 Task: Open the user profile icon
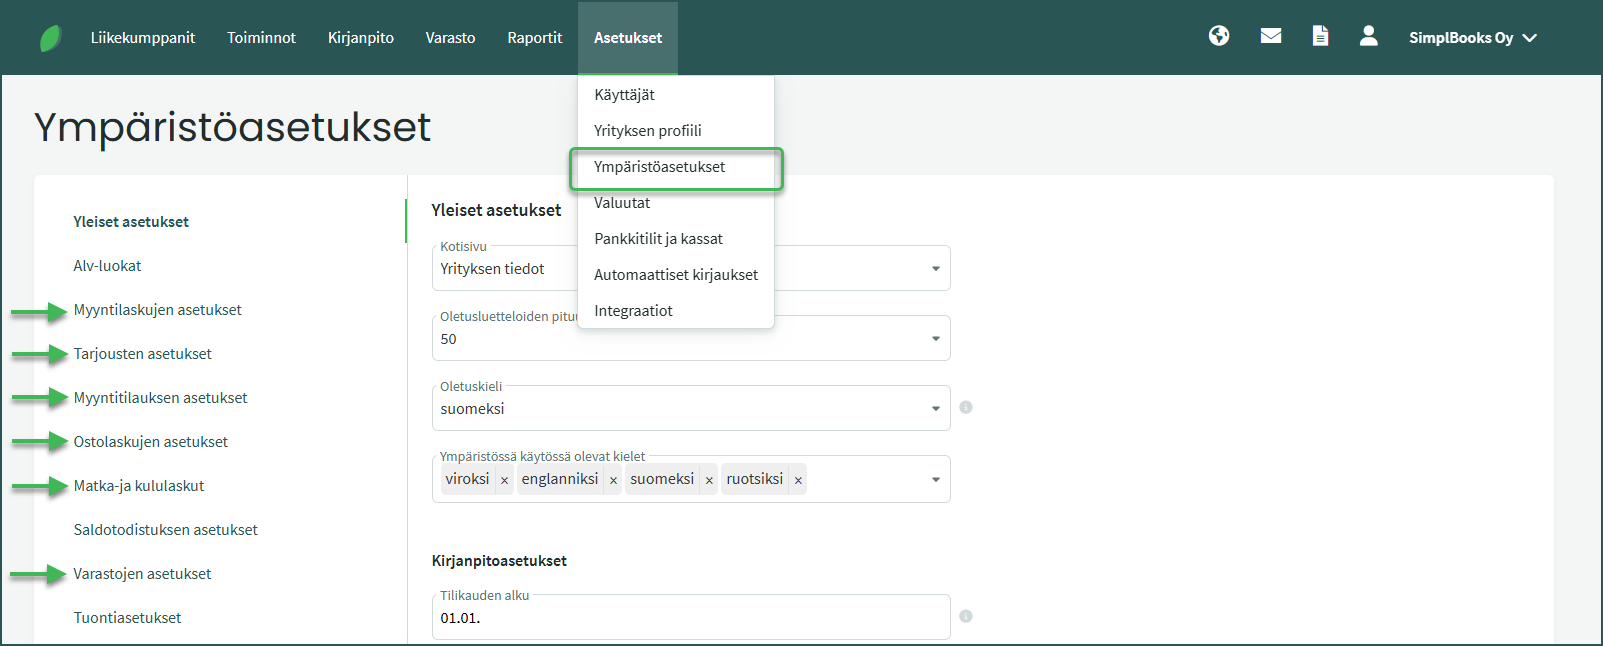1369,36
